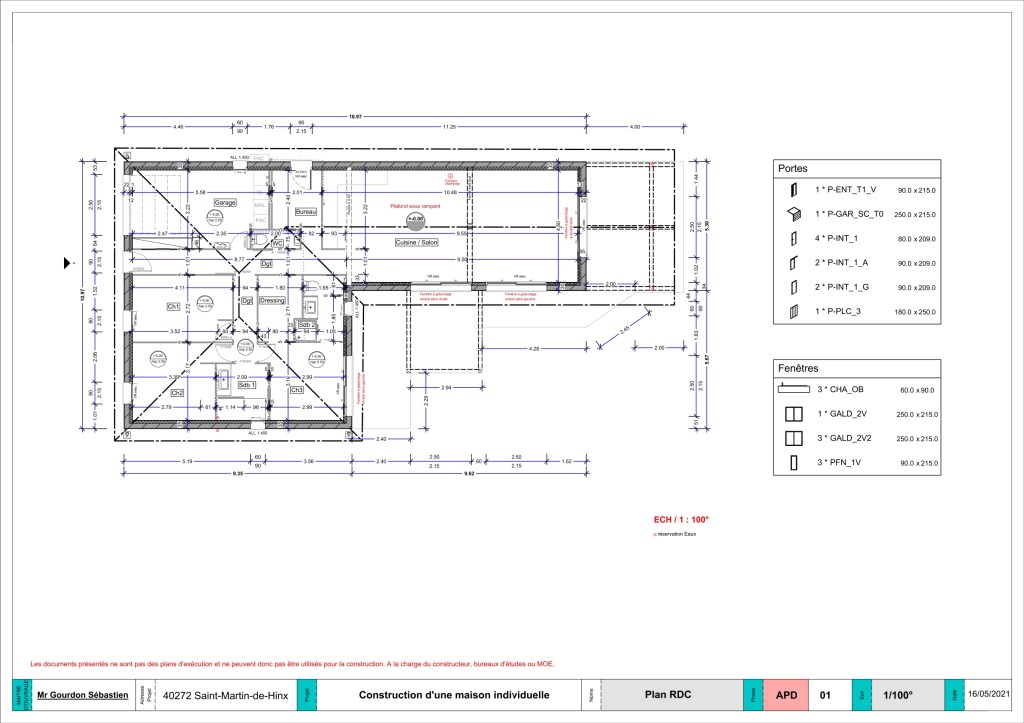Click the GALD_2V2 window symbol
Screen dimensions: 1024x723
793,438
